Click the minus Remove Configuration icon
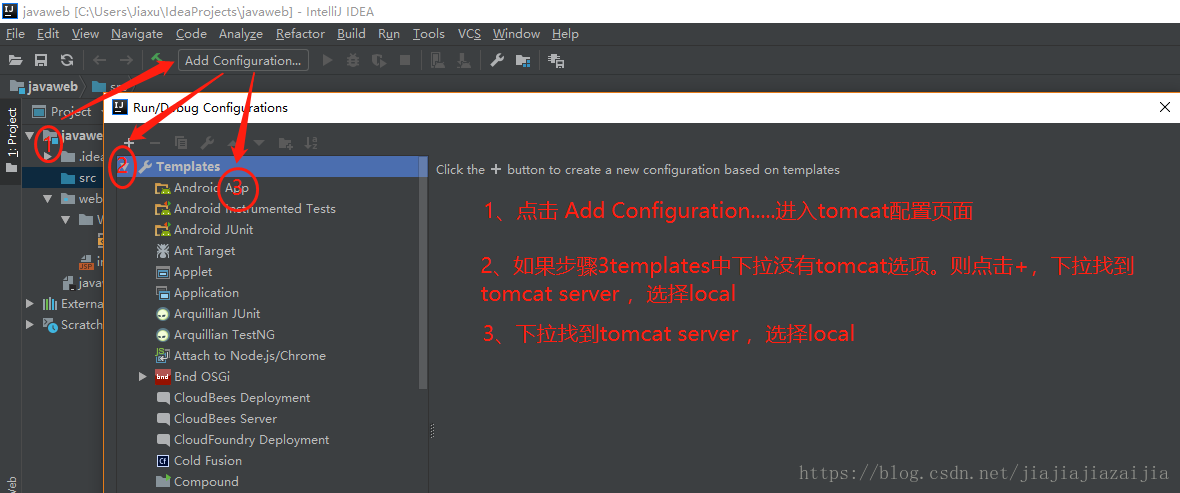 point(155,142)
